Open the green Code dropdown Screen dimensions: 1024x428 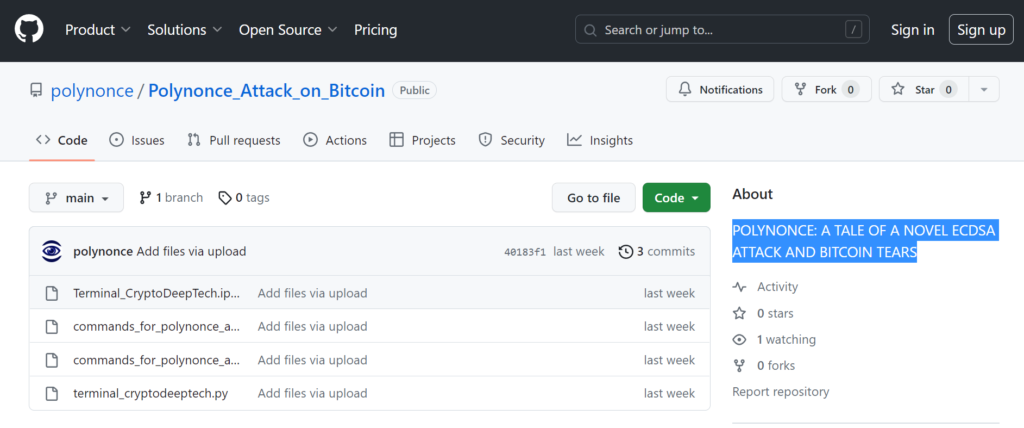[x=677, y=198]
